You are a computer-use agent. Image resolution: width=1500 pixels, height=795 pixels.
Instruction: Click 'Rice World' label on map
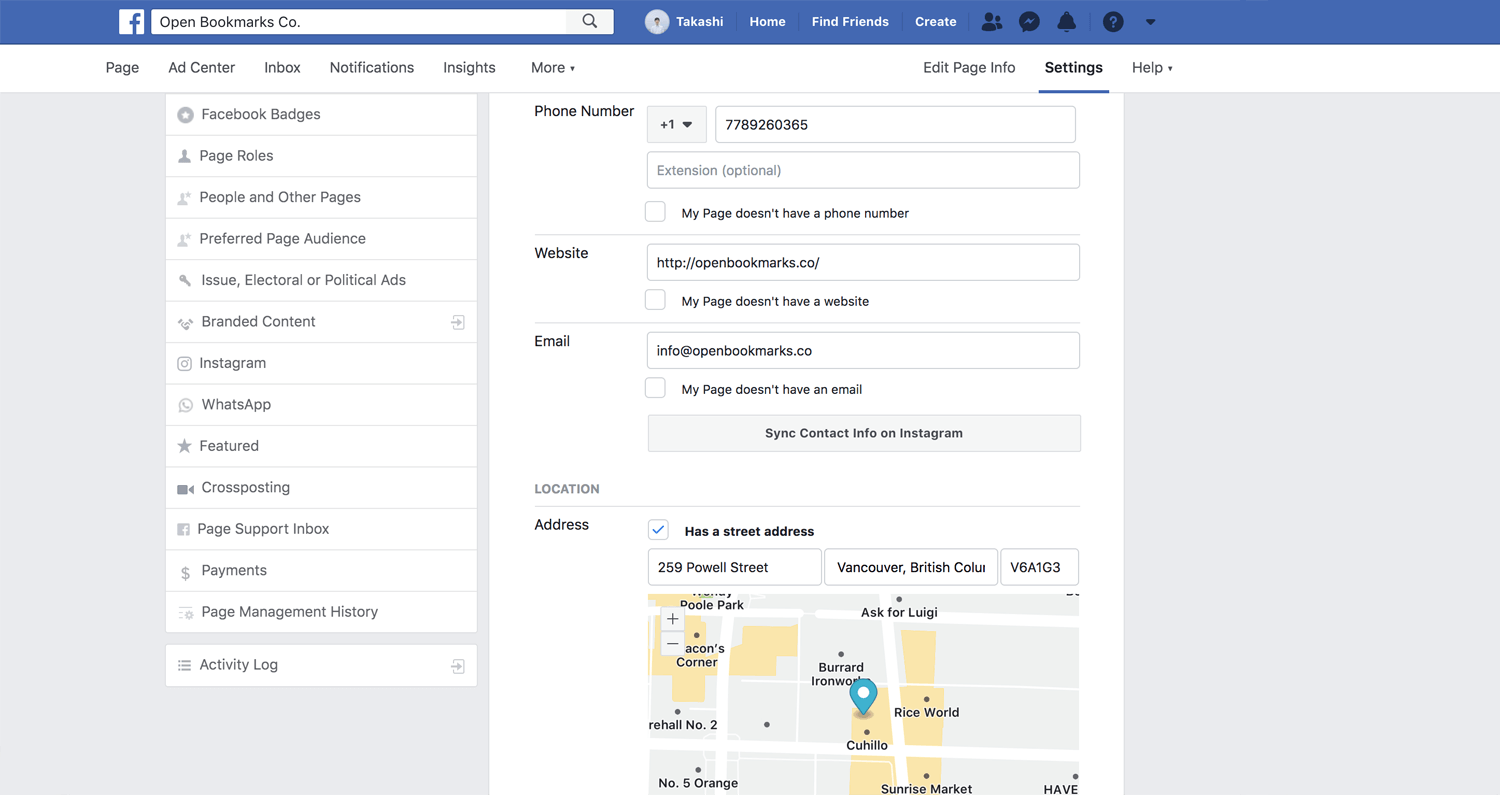point(926,712)
